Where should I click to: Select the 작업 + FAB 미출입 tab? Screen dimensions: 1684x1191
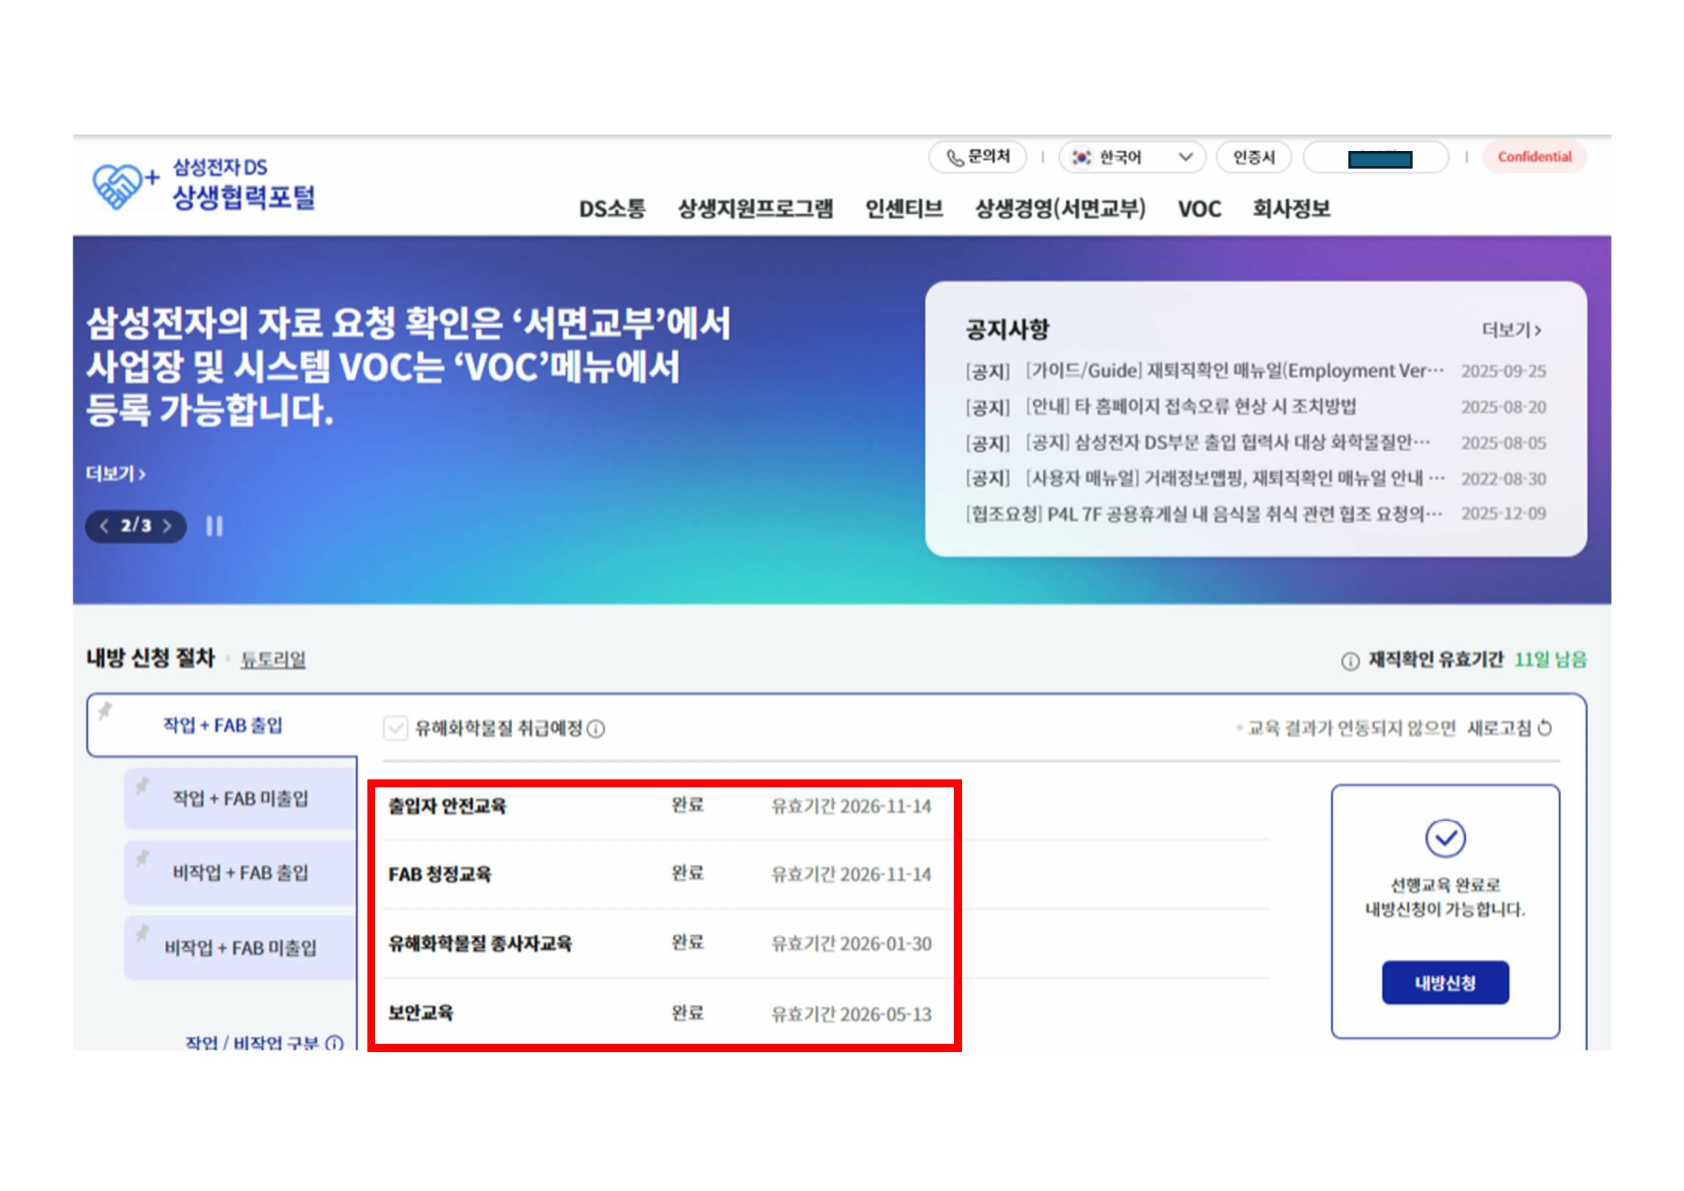pos(240,799)
